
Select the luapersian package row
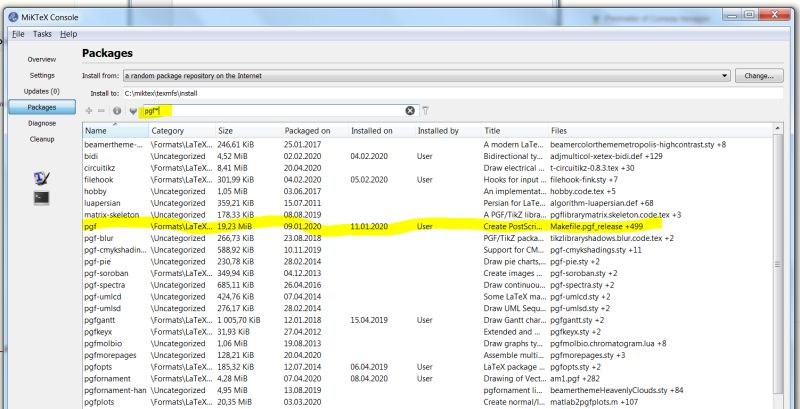(x=428, y=203)
